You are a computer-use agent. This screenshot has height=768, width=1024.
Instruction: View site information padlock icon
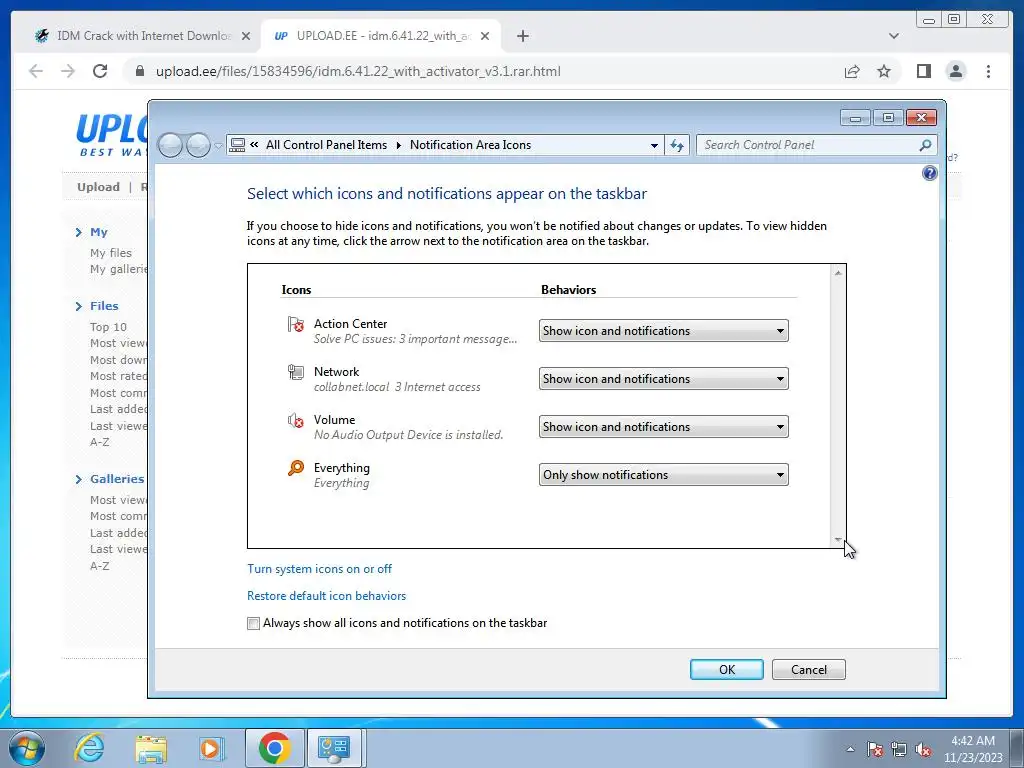140,71
